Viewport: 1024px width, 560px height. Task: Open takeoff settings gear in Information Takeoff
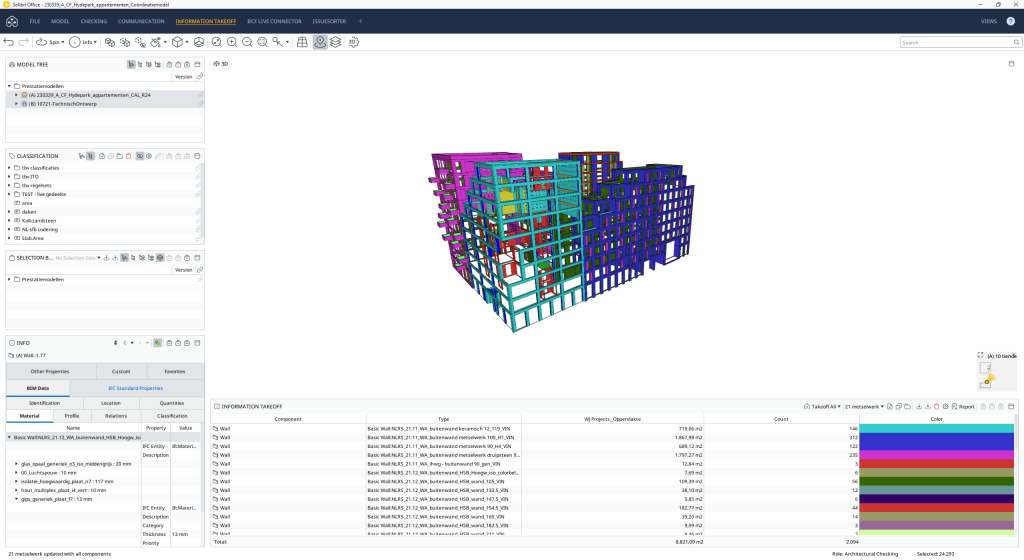coord(945,407)
